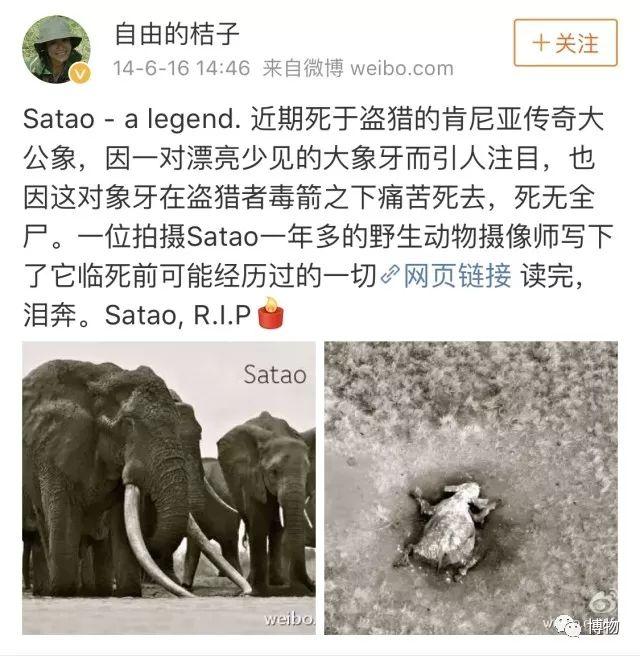This screenshot has width=640, height=656.
Task: Click the source label 来自微博 weibo.com
Action: point(358,67)
